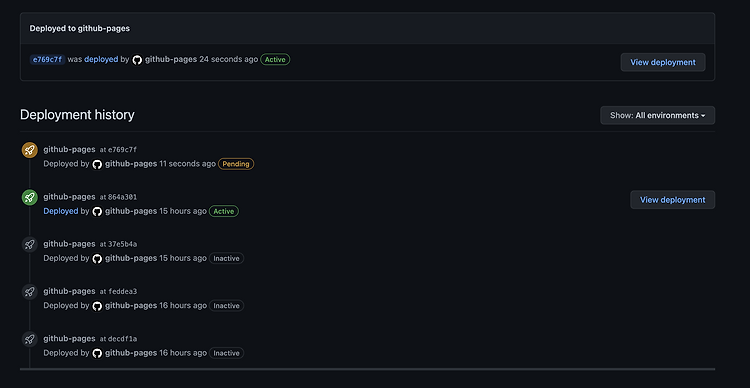This screenshot has width=750, height=388.
Task: Open commit decdf1a in deployment history
Action: (122, 339)
